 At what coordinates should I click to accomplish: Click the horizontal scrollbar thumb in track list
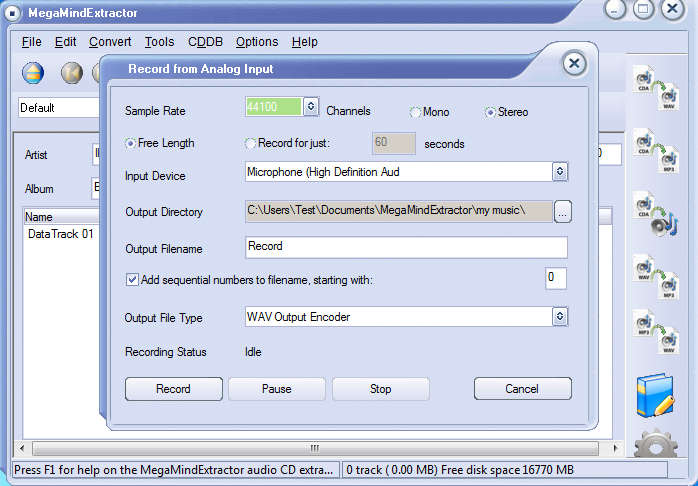315,448
